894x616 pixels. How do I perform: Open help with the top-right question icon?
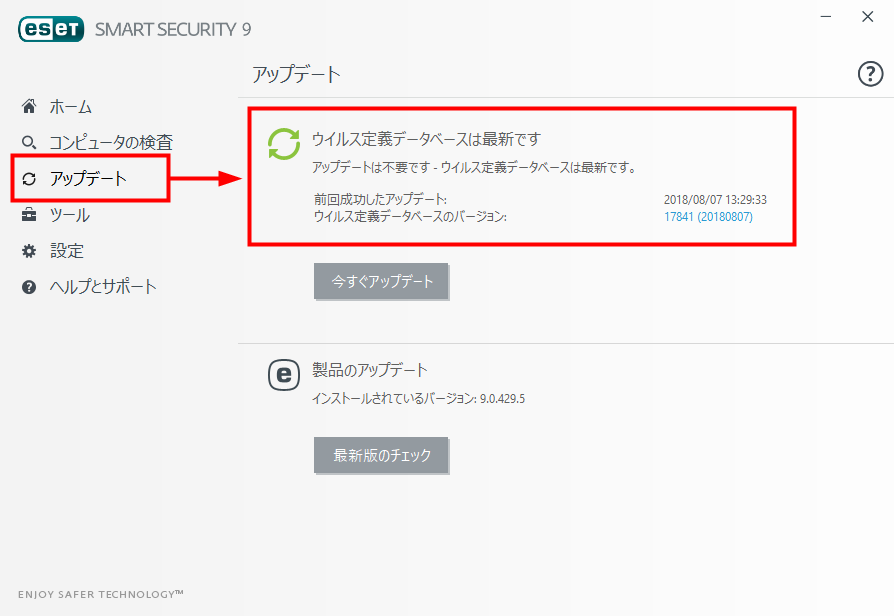tap(870, 74)
